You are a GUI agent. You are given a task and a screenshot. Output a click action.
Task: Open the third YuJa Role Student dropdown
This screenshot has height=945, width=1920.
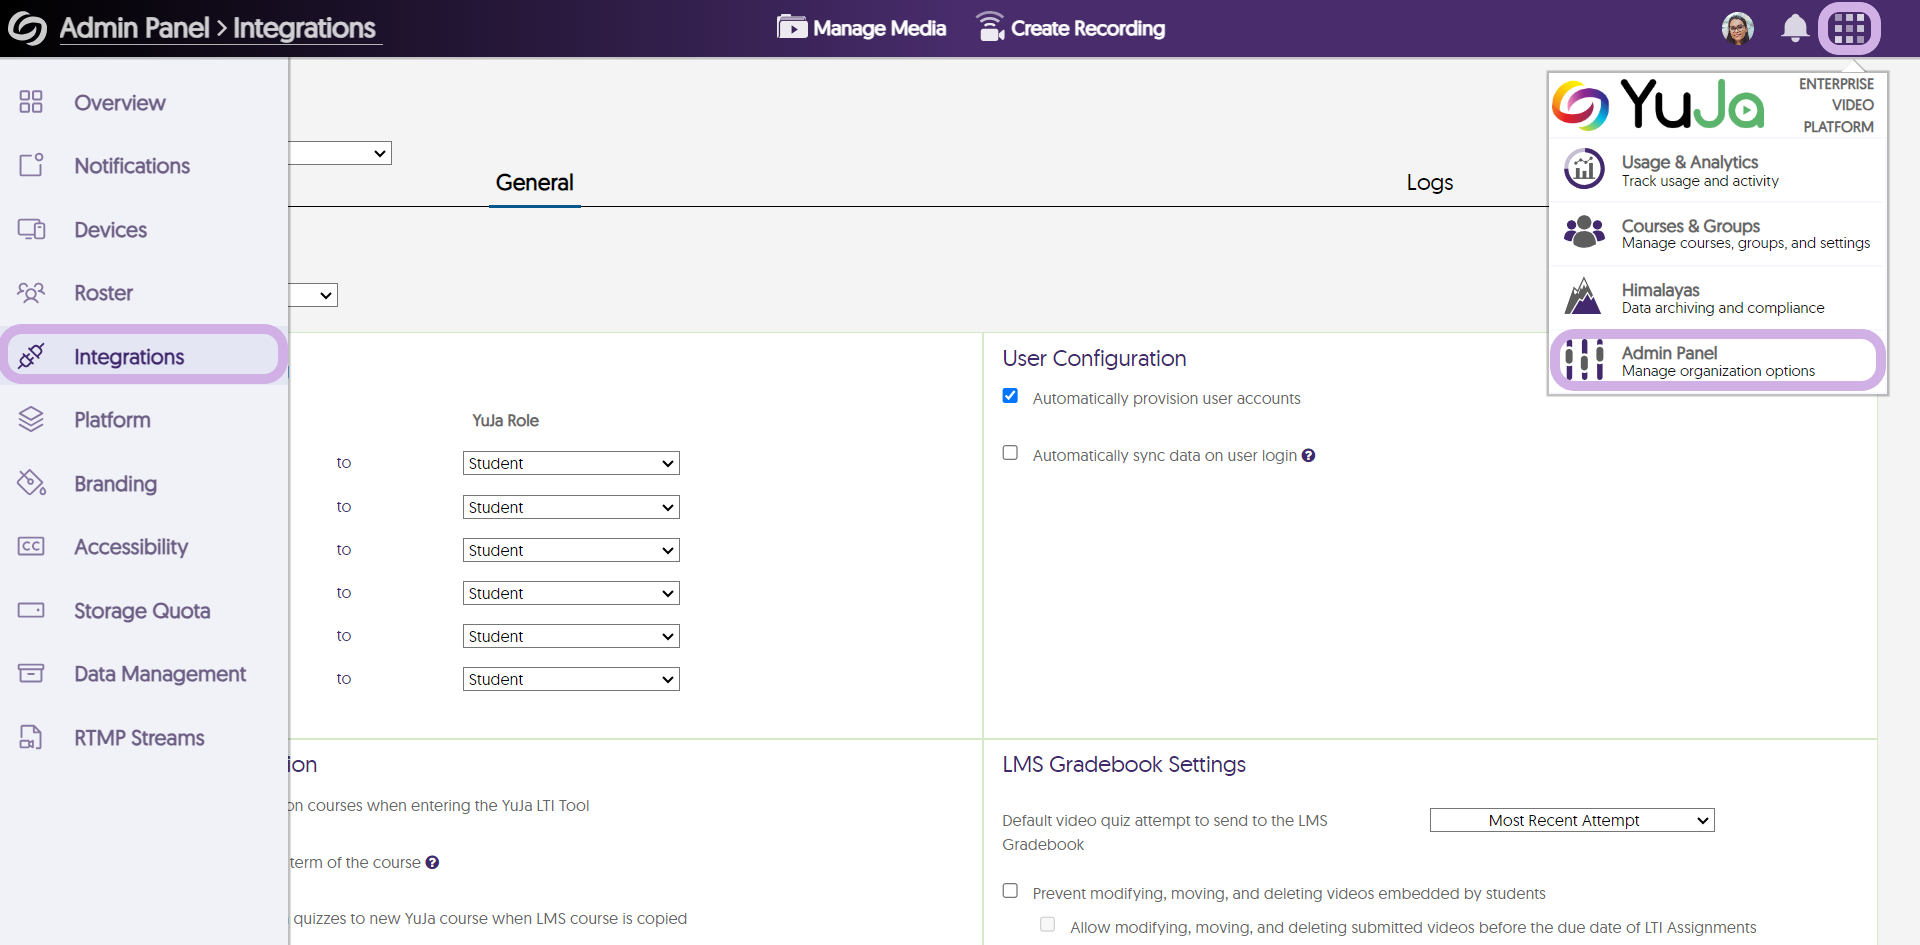pos(571,550)
